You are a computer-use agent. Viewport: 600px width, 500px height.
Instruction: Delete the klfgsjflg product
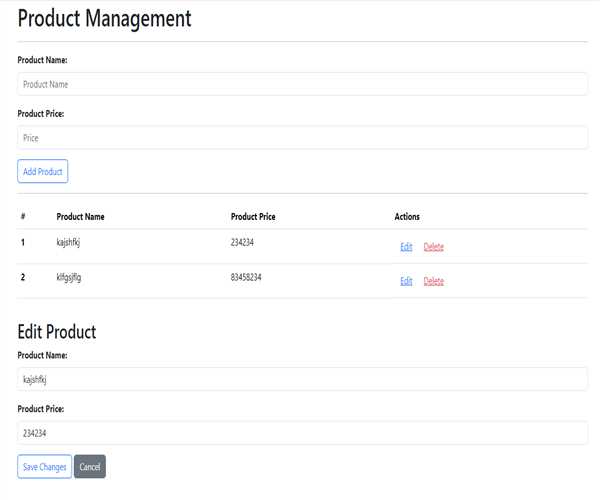pyautogui.click(x=433, y=281)
